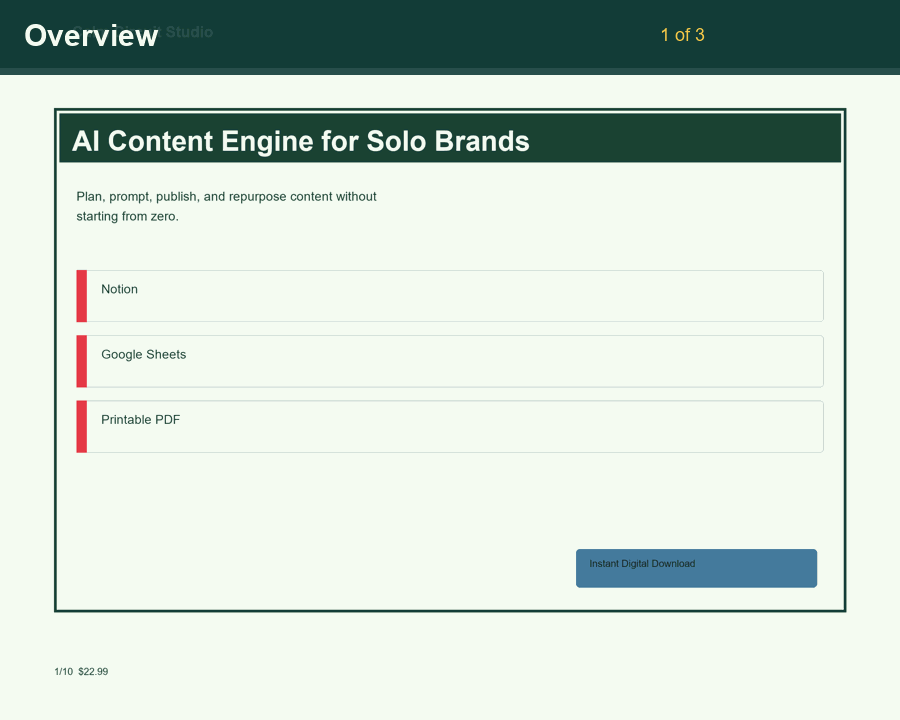Click the 1/10 counter in the footer
The image size is (900, 720).
[x=63, y=671]
